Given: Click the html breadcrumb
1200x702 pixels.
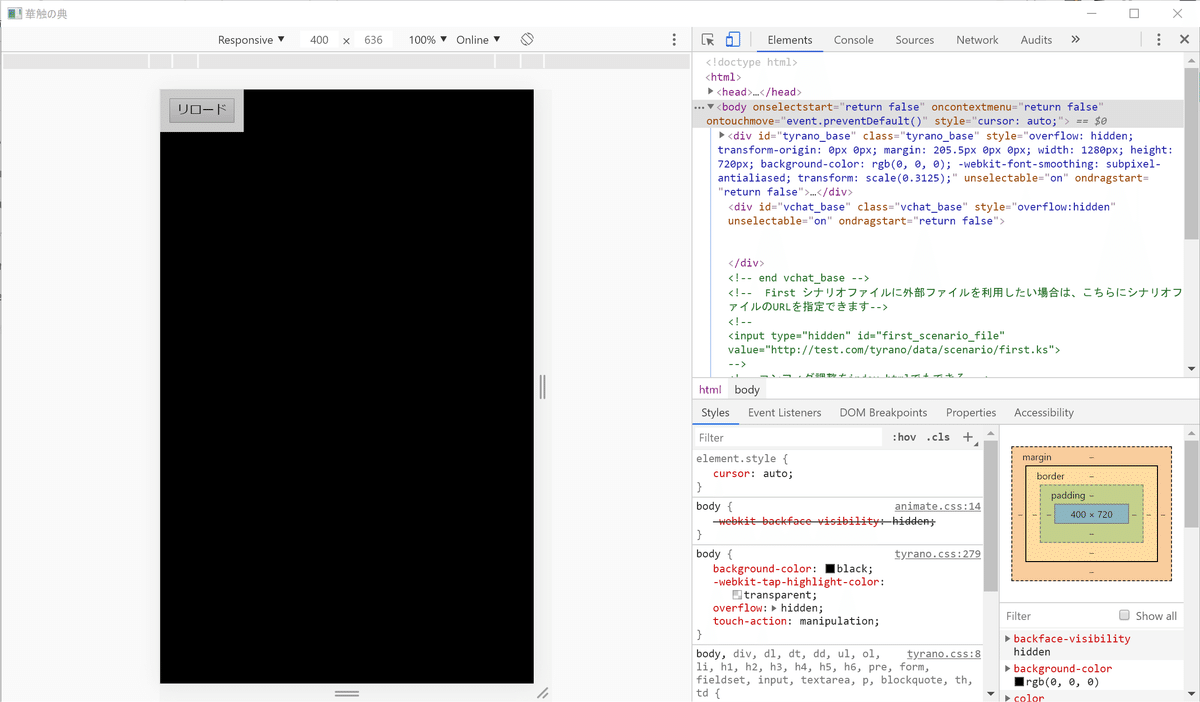Looking at the screenshot, I should click(x=710, y=389).
